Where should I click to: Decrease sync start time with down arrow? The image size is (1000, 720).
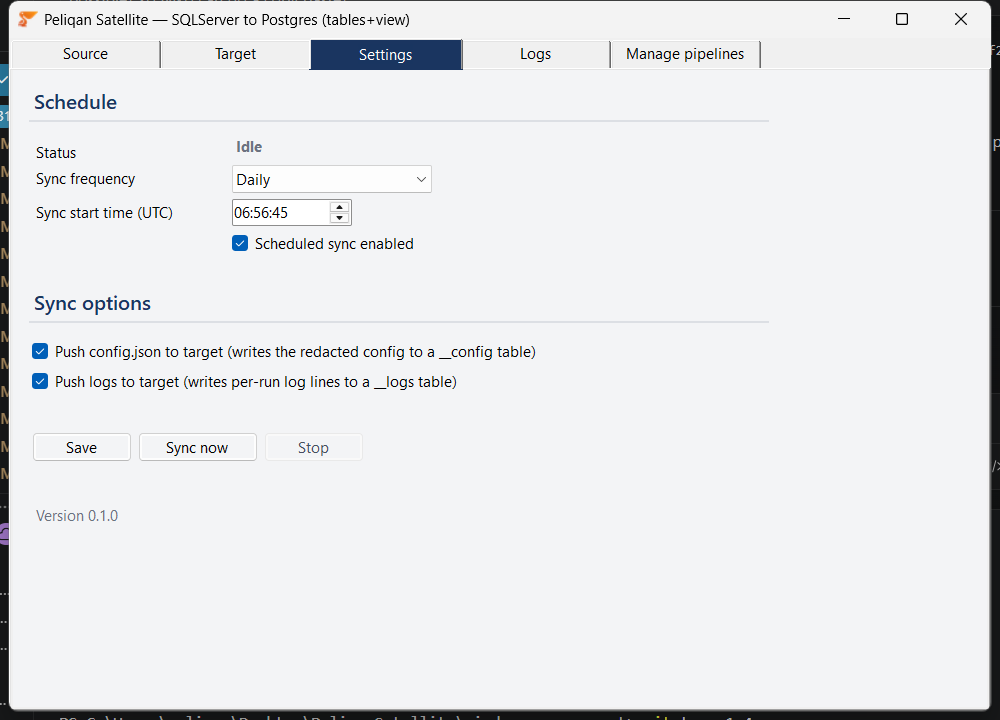point(340,218)
